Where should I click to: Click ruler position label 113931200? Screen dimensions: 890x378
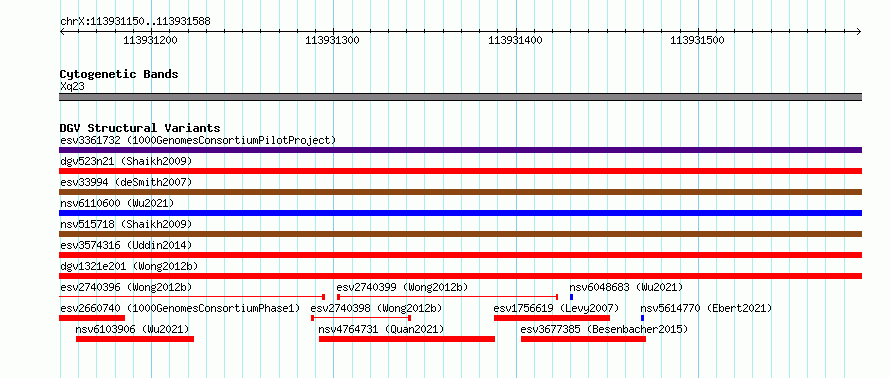coord(150,40)
